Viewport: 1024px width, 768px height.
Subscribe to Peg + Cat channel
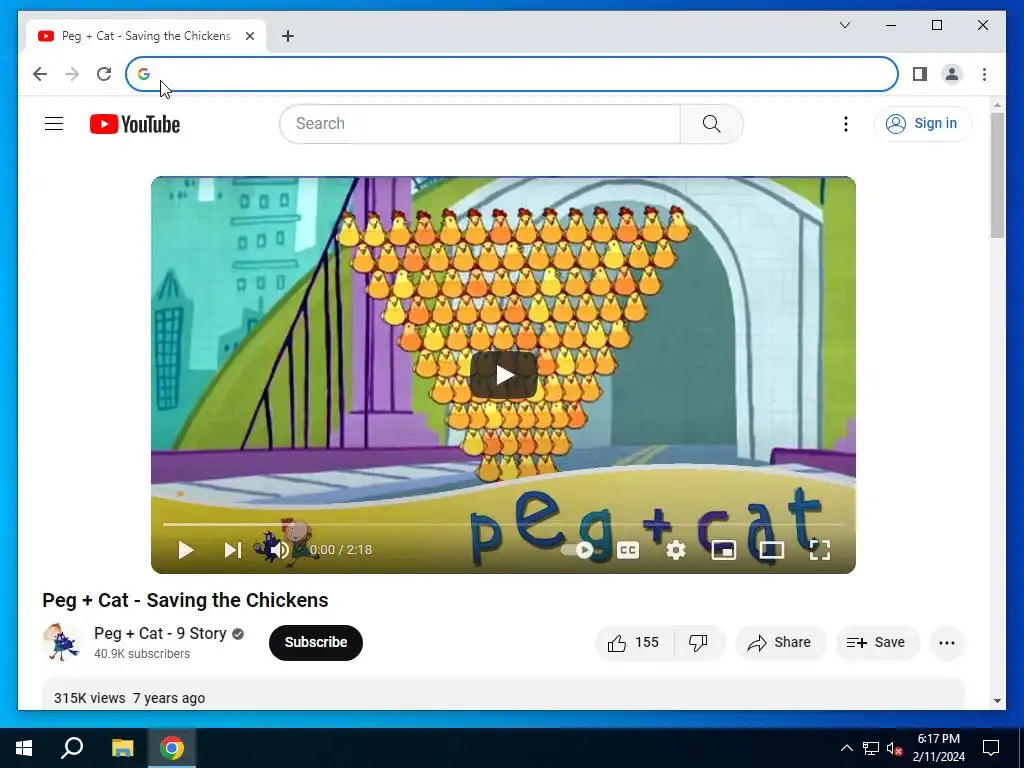315,643
